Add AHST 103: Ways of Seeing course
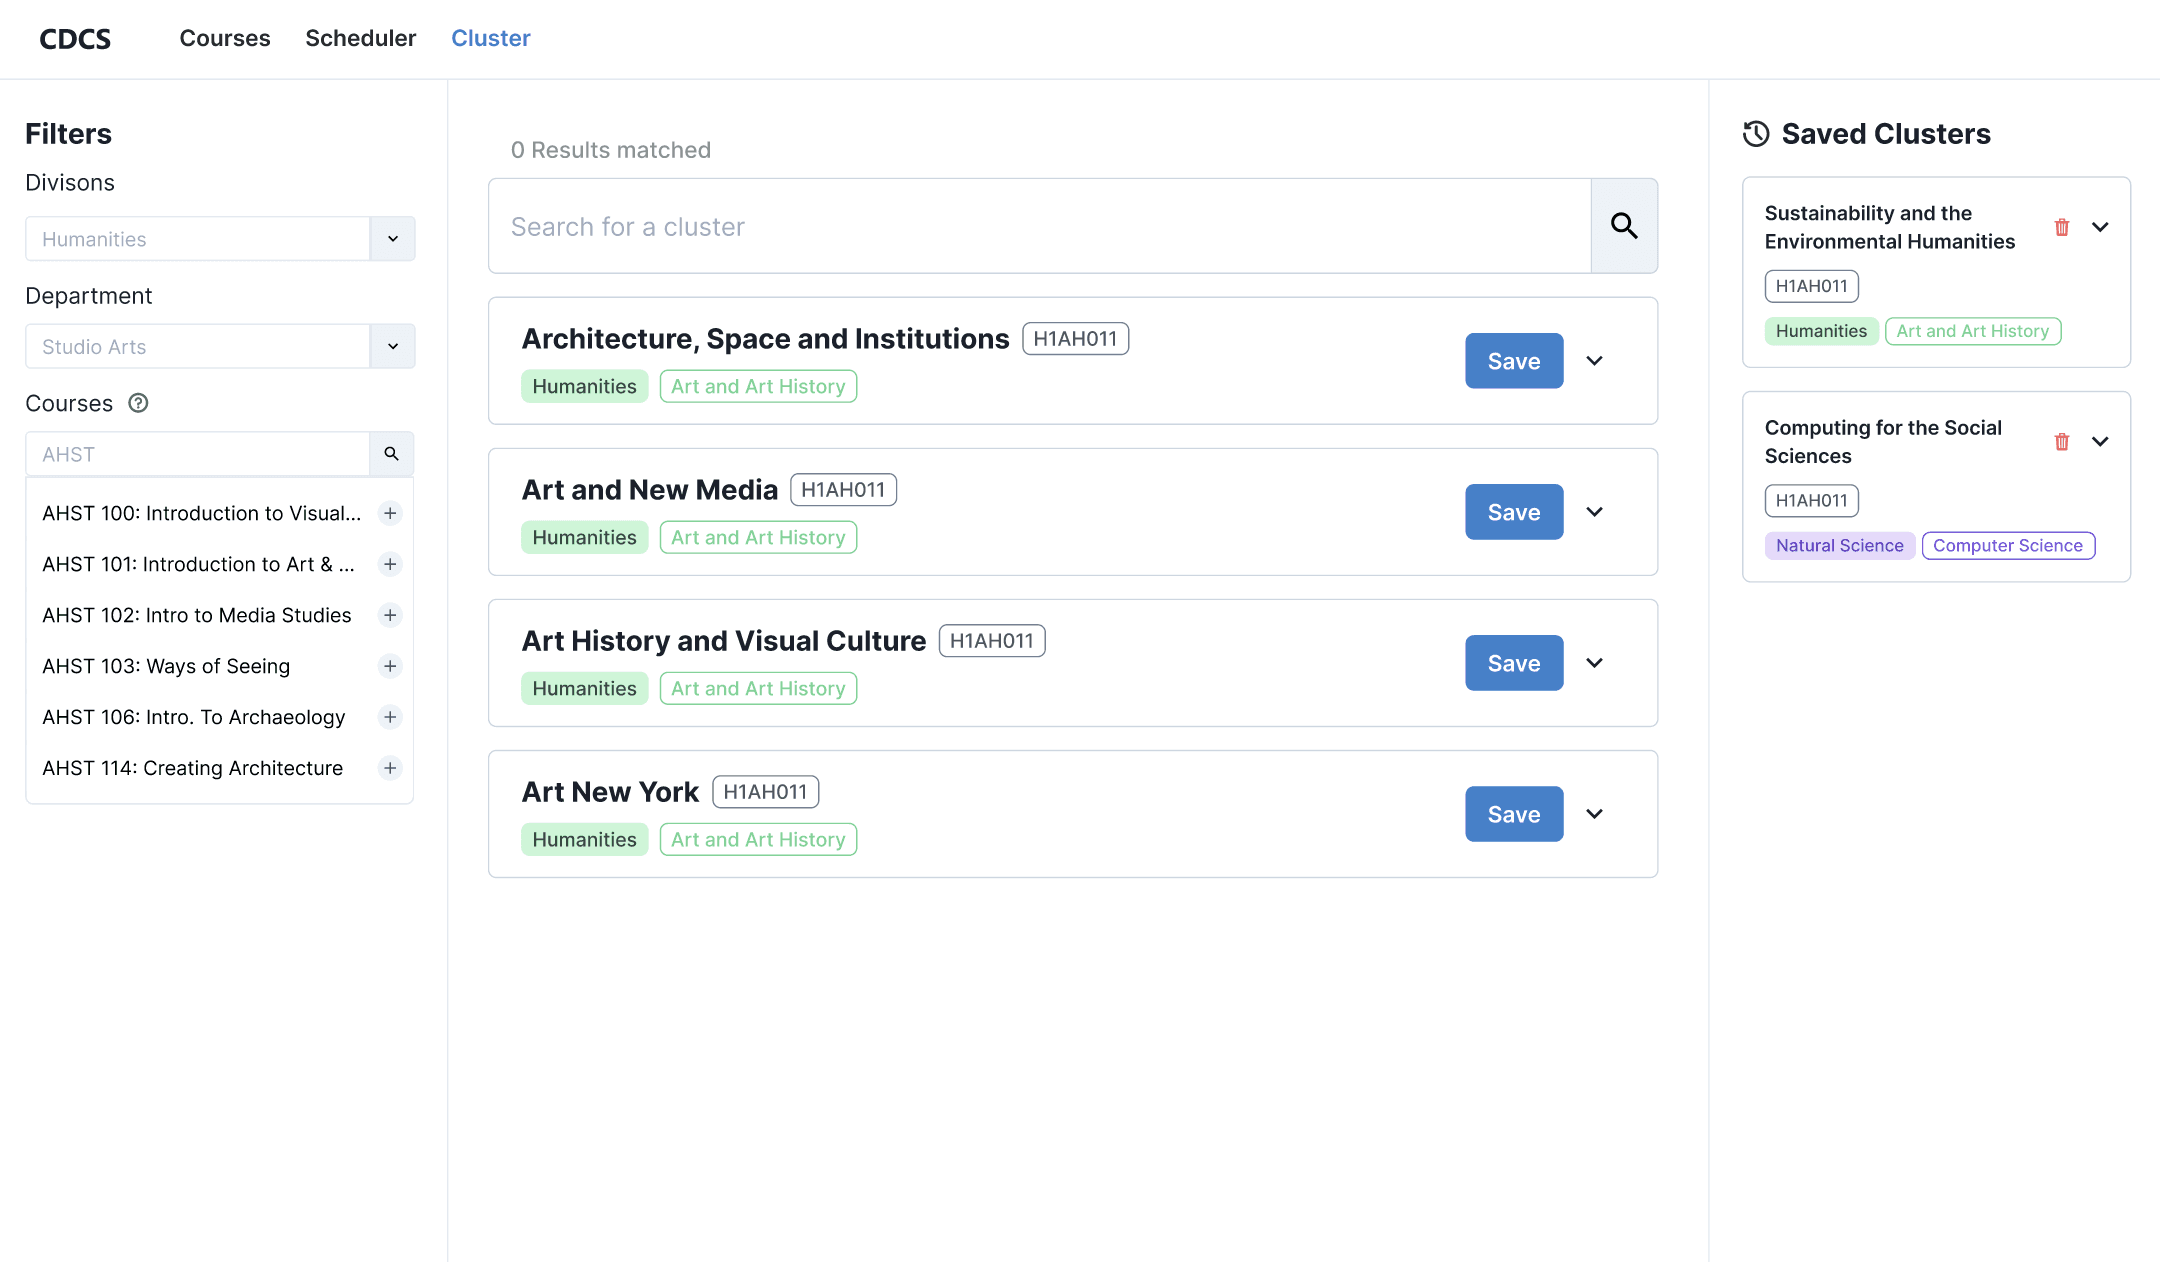The width and height of the screenshot is (2160, 1262). coord(390,666)
